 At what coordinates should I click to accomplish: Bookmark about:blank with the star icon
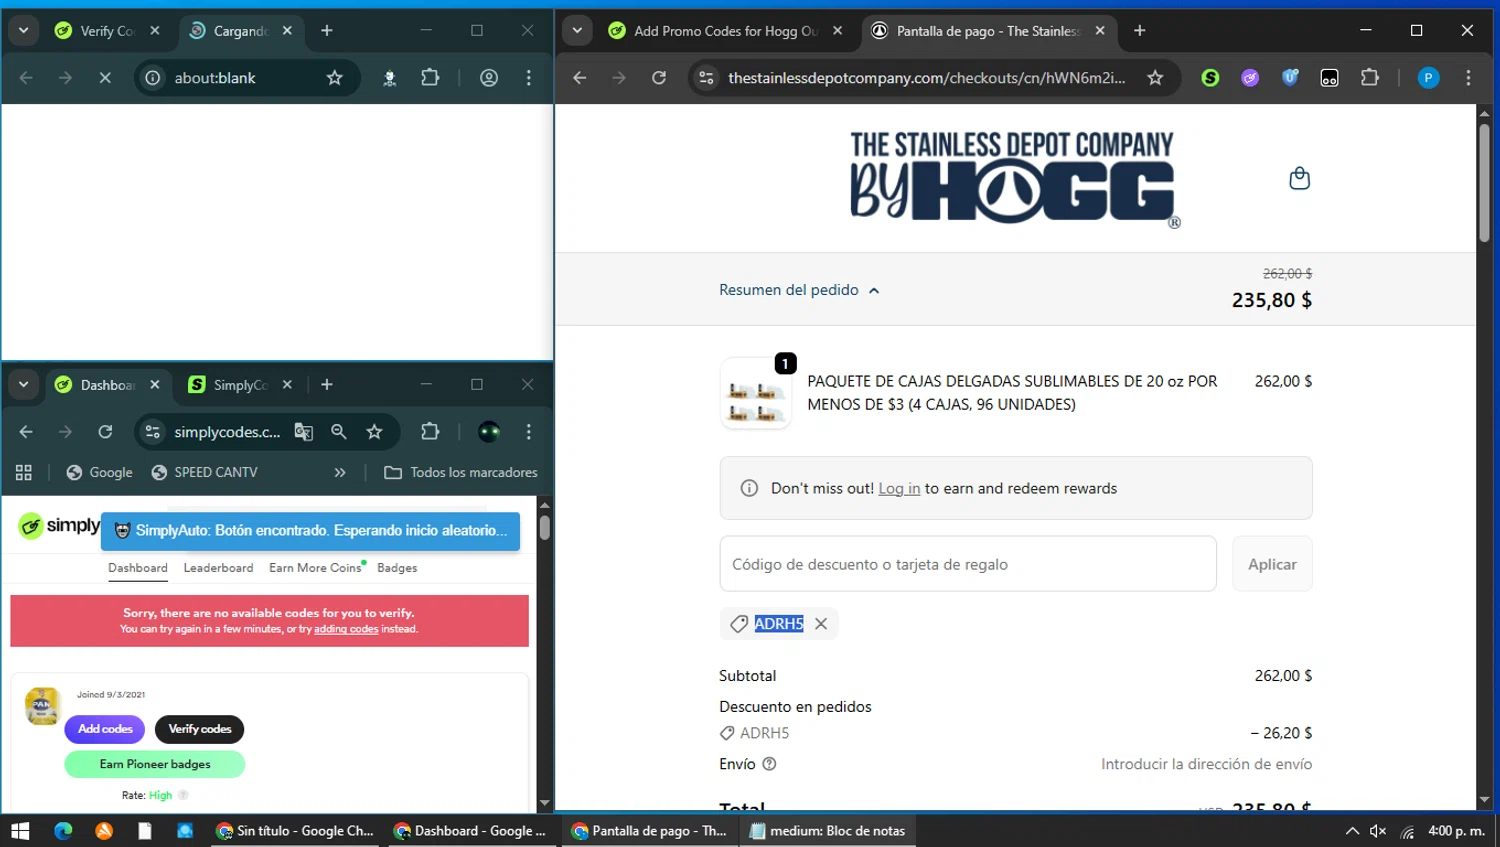point(334,78)
